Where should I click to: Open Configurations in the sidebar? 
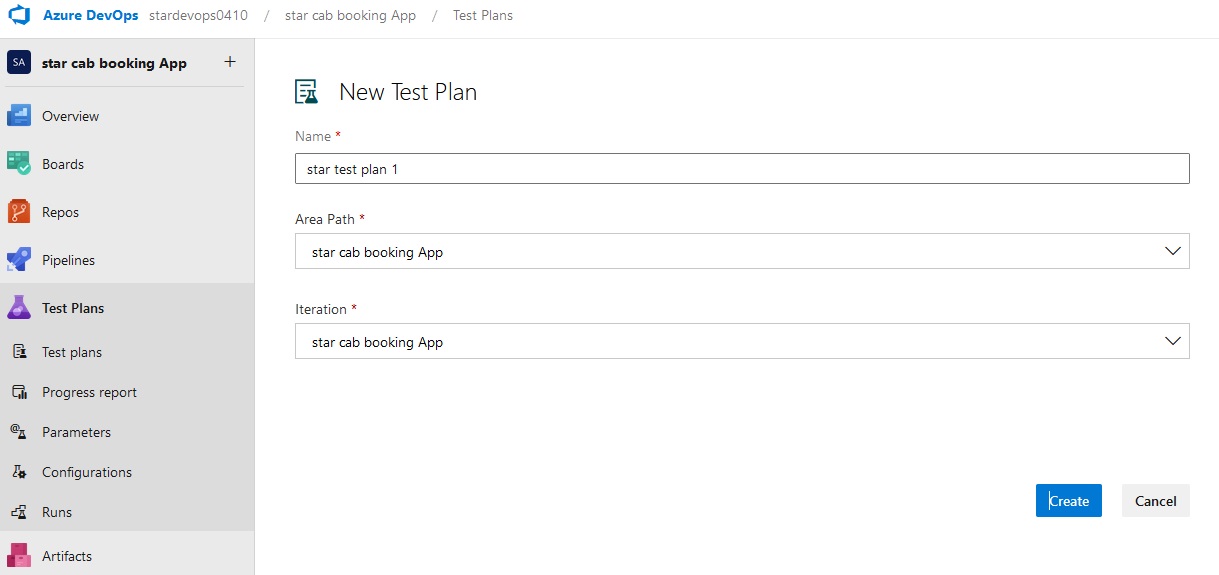[87, 472]
